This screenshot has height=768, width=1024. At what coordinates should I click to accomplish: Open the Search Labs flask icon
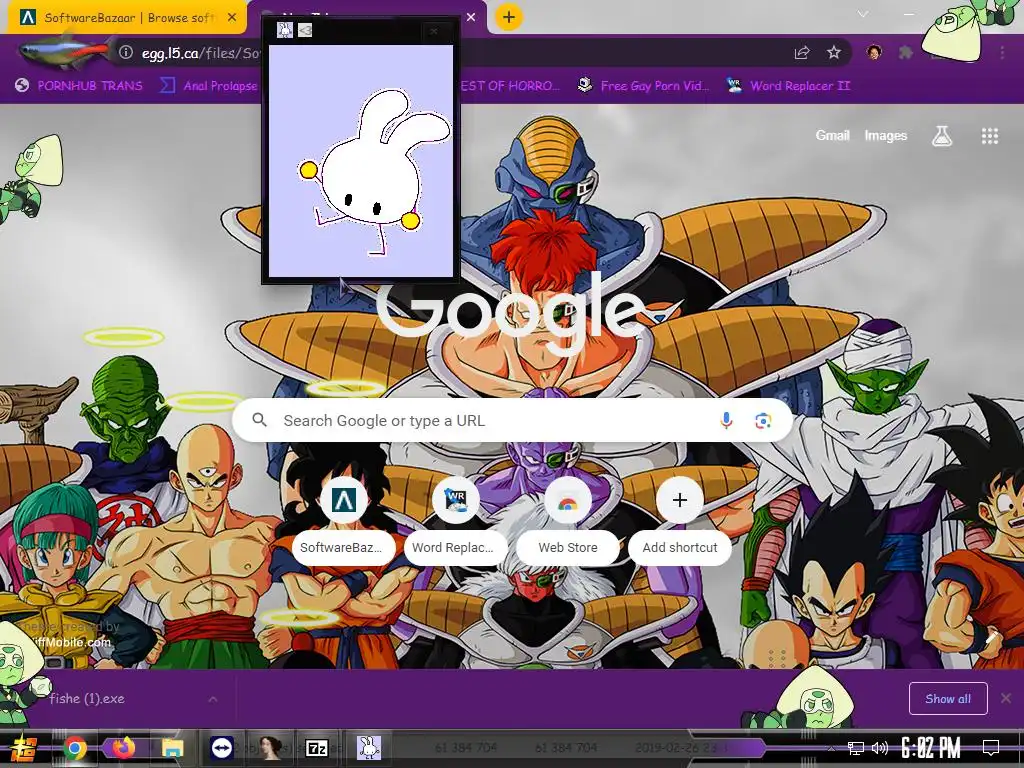pyautogui.click(x=942, y=136)
